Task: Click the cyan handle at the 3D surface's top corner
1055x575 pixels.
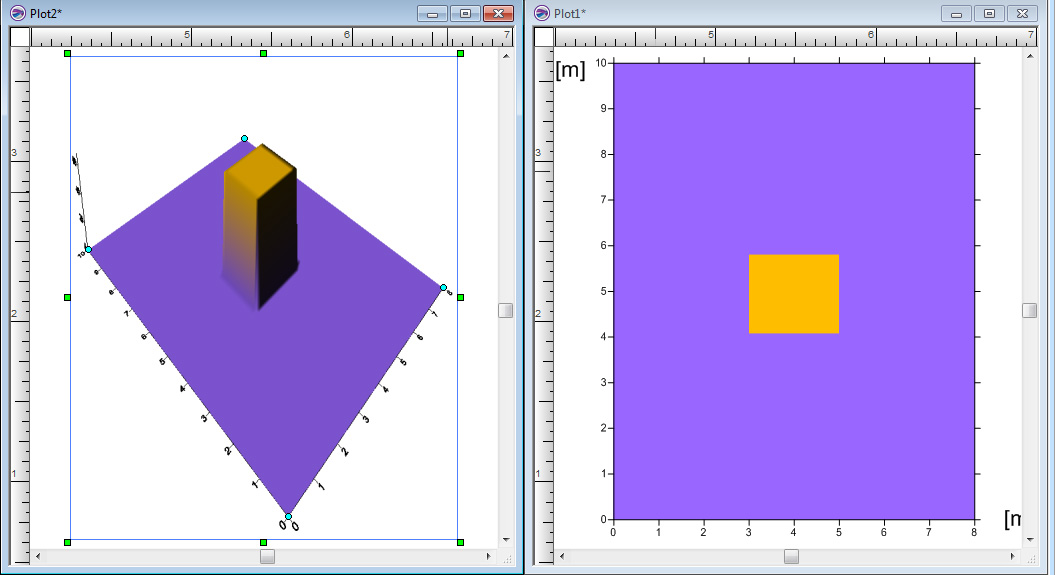Action: coord(244,139)
